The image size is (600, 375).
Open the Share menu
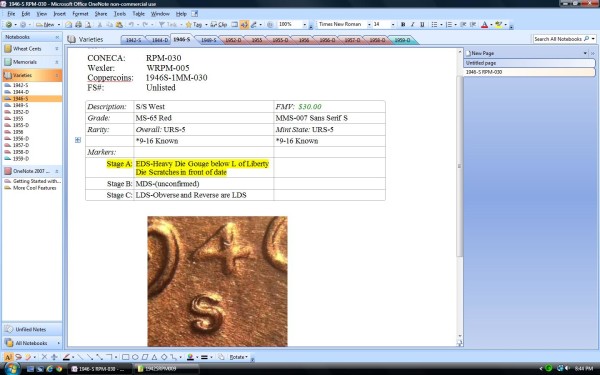(x=101, y=14)
